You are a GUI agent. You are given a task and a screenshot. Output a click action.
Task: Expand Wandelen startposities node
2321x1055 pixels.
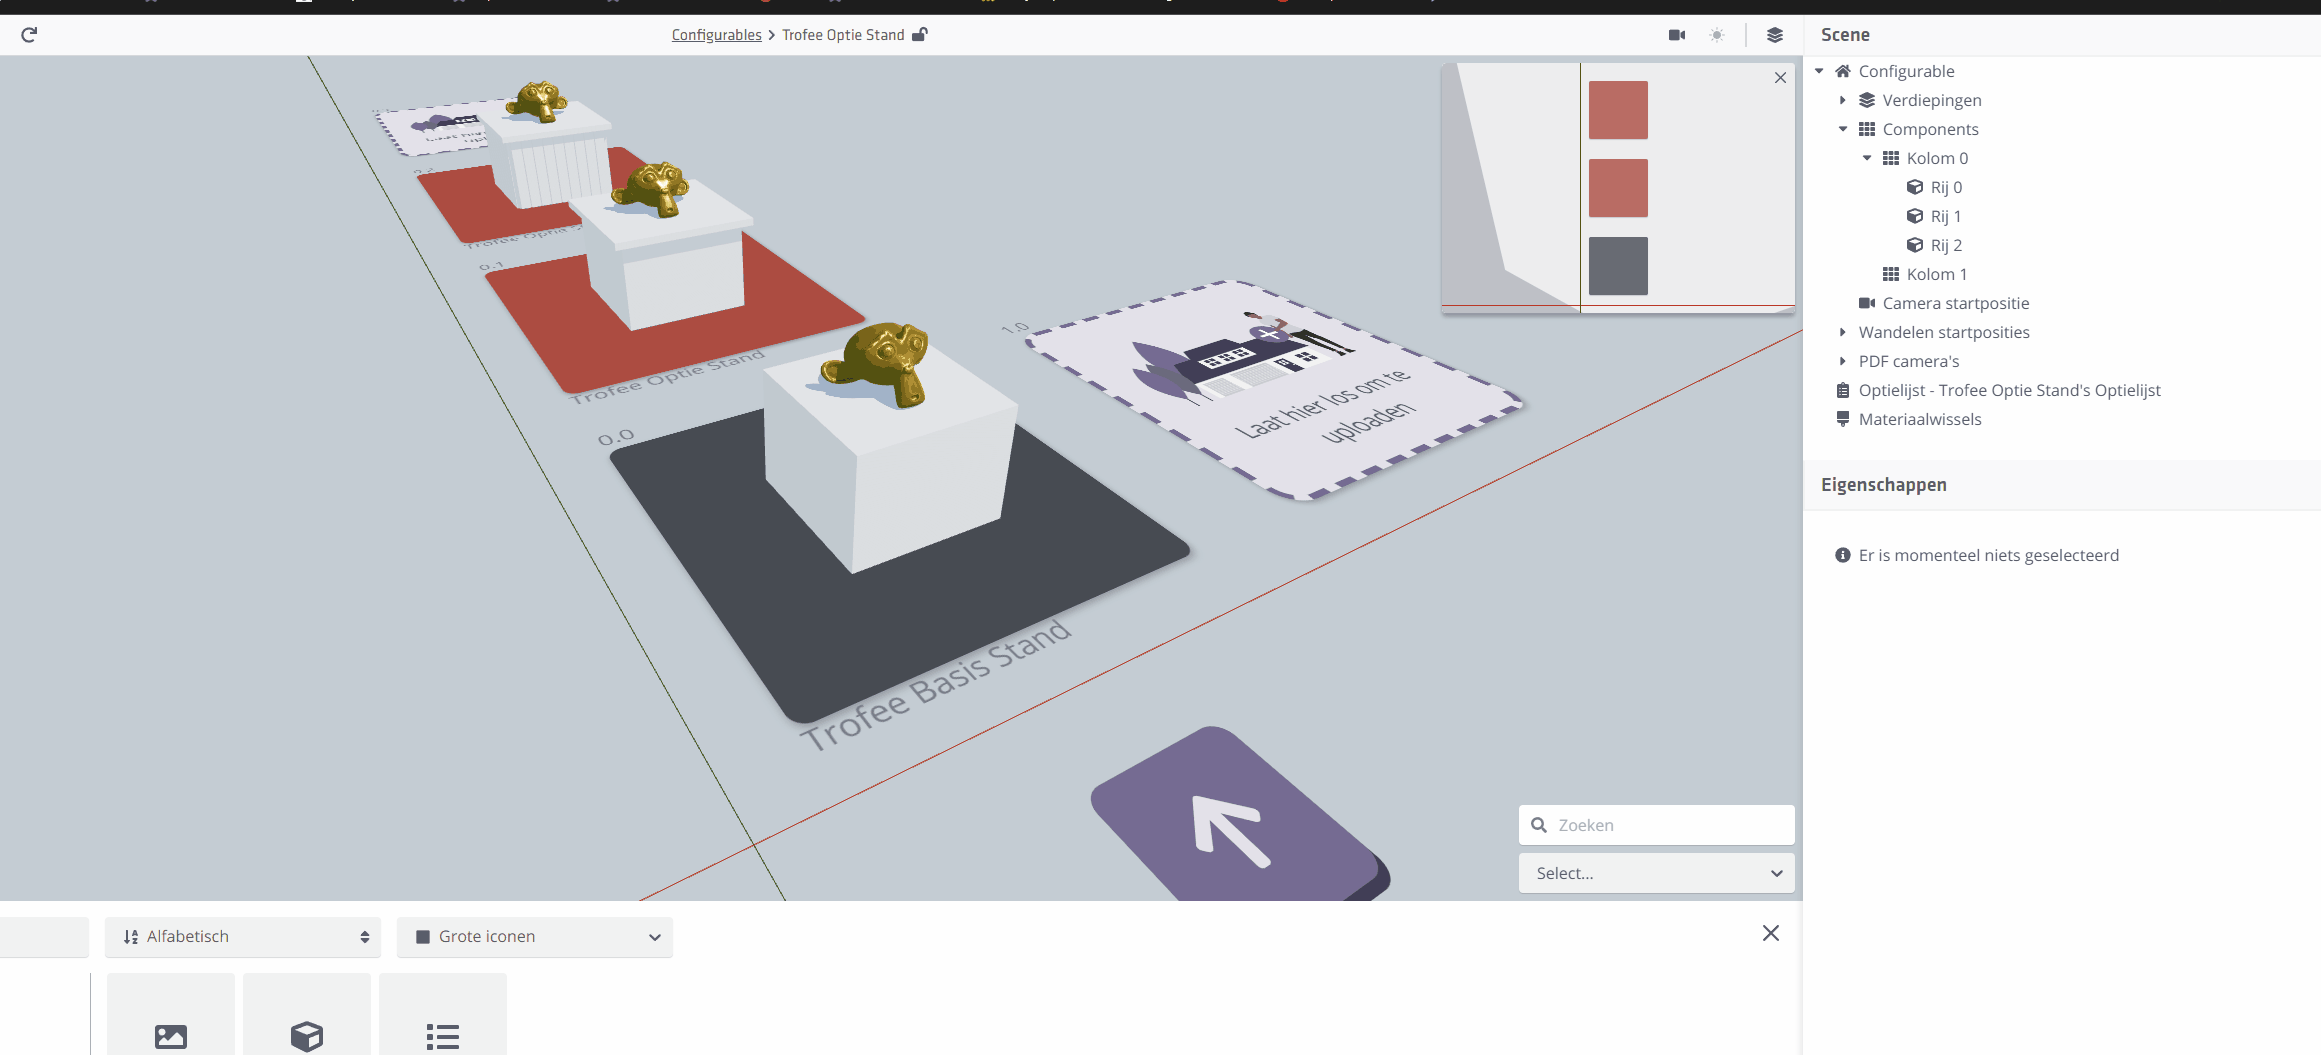[1843, 332]
